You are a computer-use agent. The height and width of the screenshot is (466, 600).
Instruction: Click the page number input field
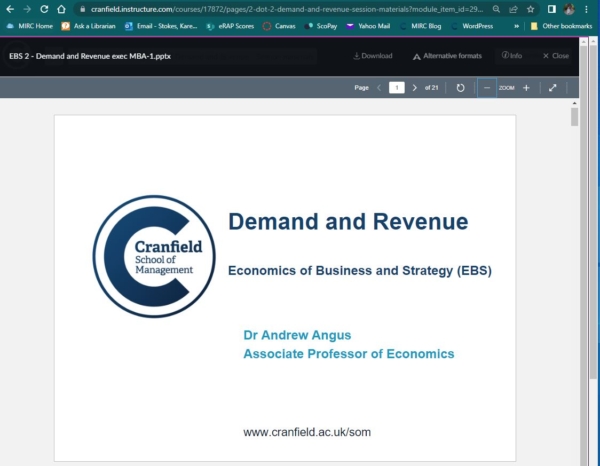[x=397, y=88]
